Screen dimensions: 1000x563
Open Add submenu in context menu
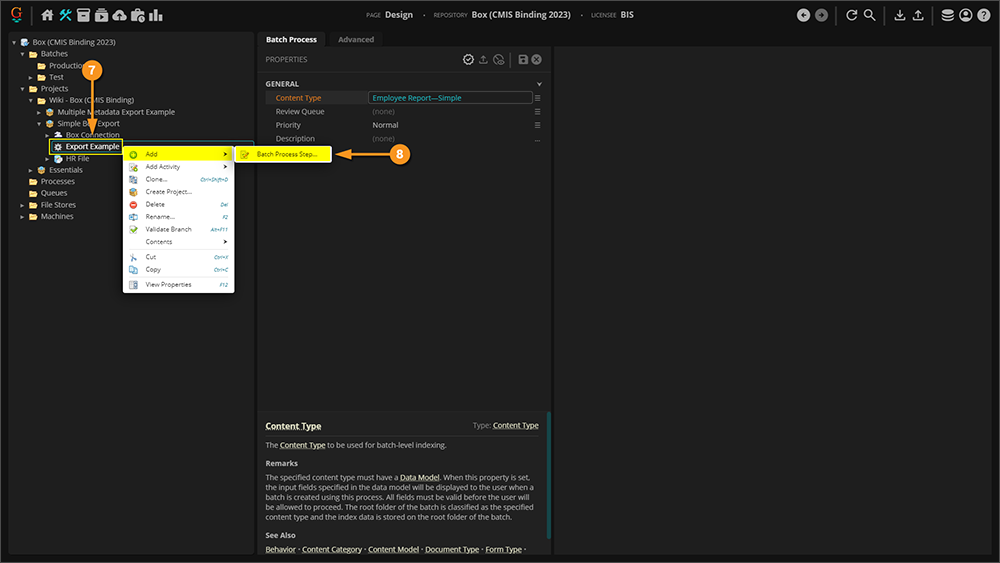(x=179, y=154)
